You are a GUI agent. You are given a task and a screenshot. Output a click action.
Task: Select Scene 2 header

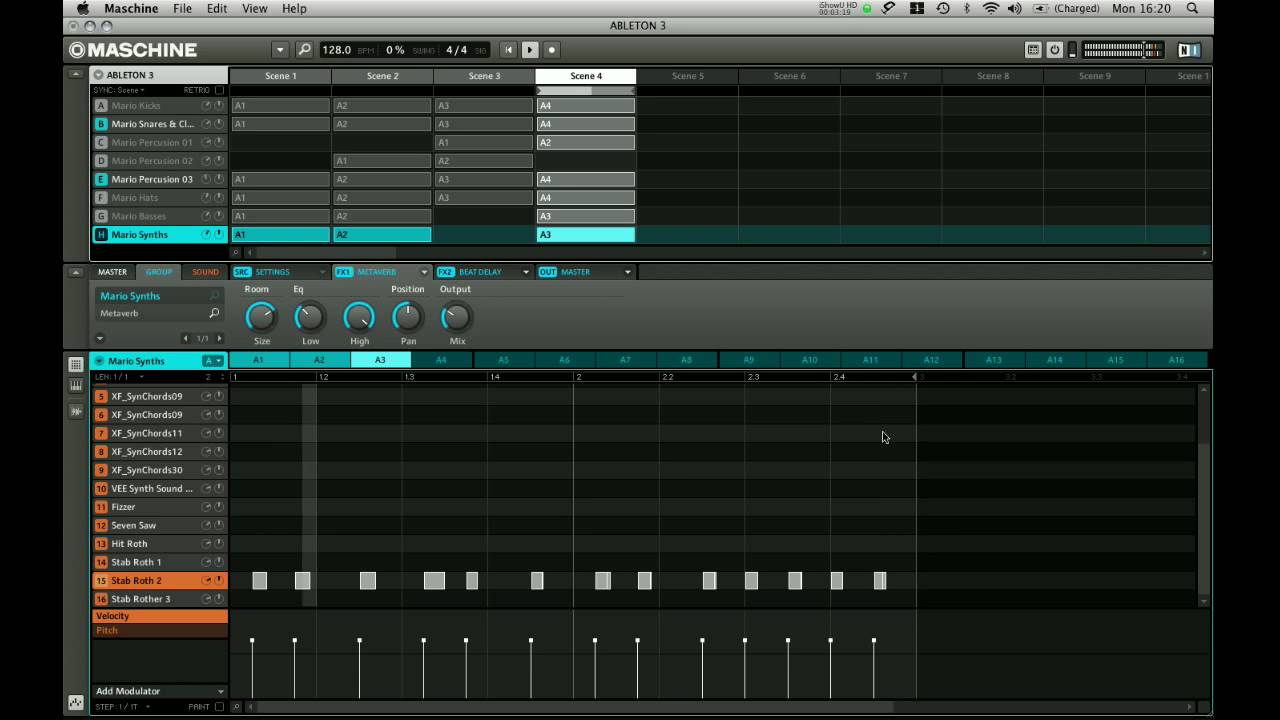(x=382, y=76)
